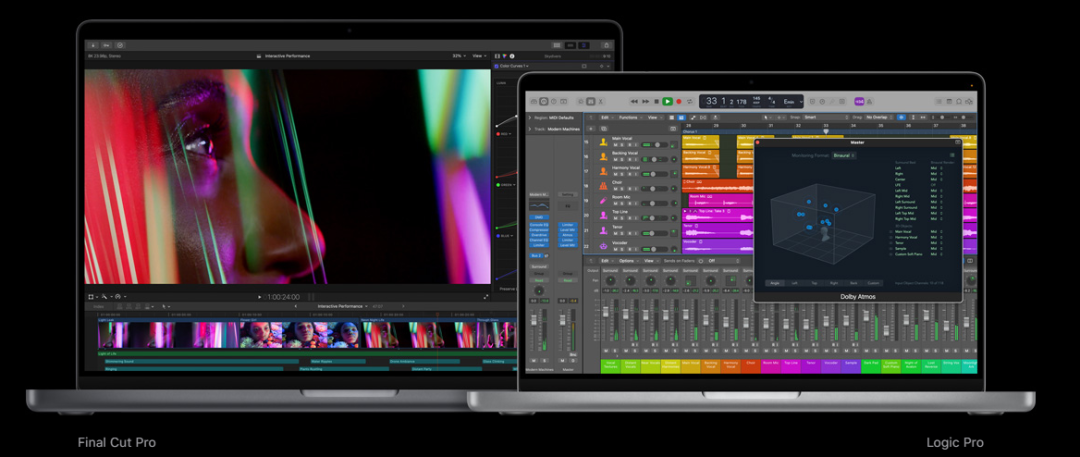
Task: Fast forward using the Logic Pro transport
Action: [x=646, y=101]
